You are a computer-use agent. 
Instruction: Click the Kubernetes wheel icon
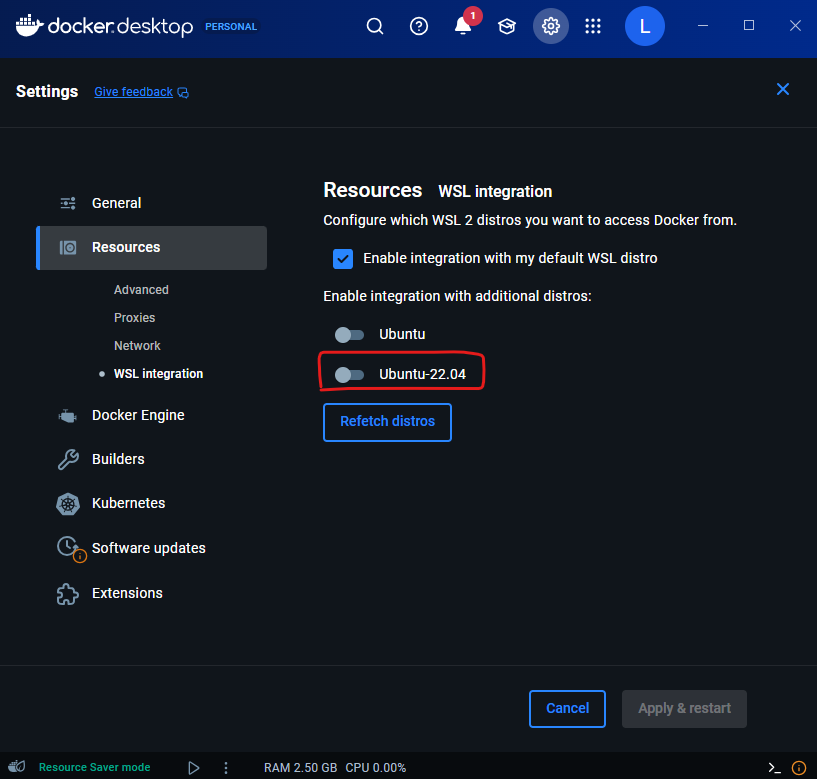point(68,504)
